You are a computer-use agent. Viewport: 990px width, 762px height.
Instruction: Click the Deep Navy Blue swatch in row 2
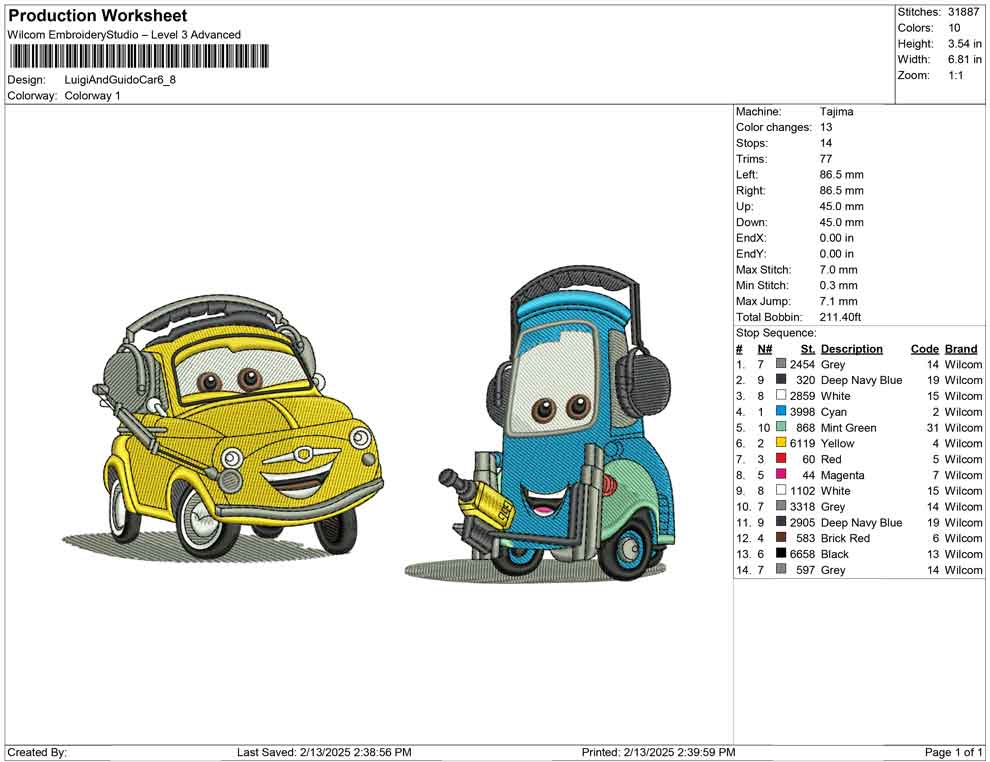tap(781, 379)
